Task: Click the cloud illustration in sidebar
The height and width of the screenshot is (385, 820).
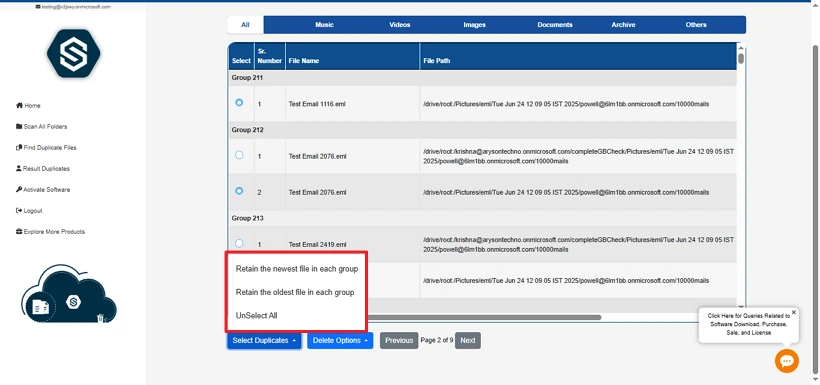Action: tap(69, 293)
